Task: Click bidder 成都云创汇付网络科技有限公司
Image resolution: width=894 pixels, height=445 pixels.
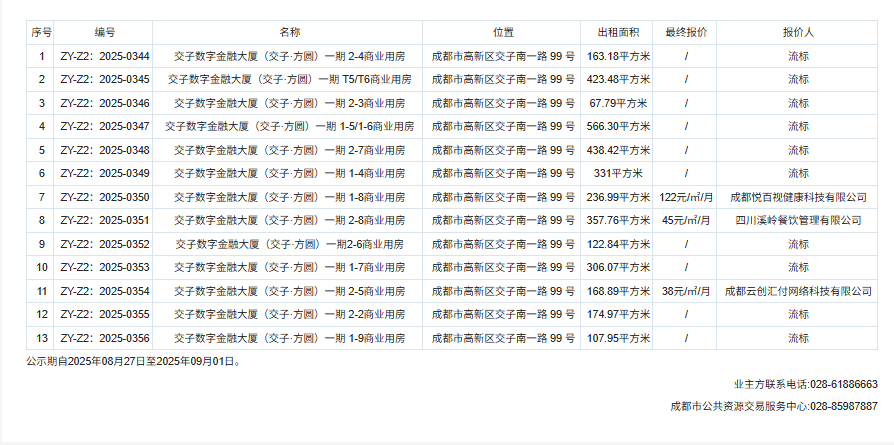Action: (798, 291)
